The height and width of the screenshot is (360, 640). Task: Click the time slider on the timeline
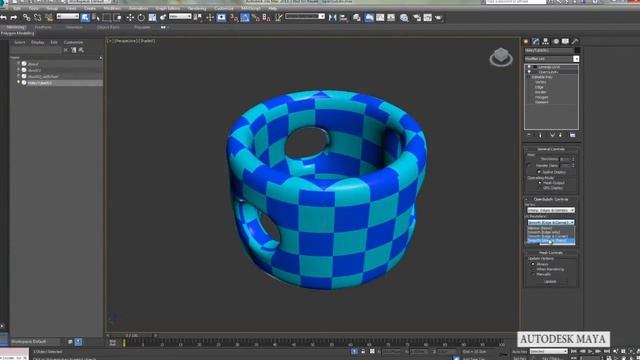click(x=131, y=336)
